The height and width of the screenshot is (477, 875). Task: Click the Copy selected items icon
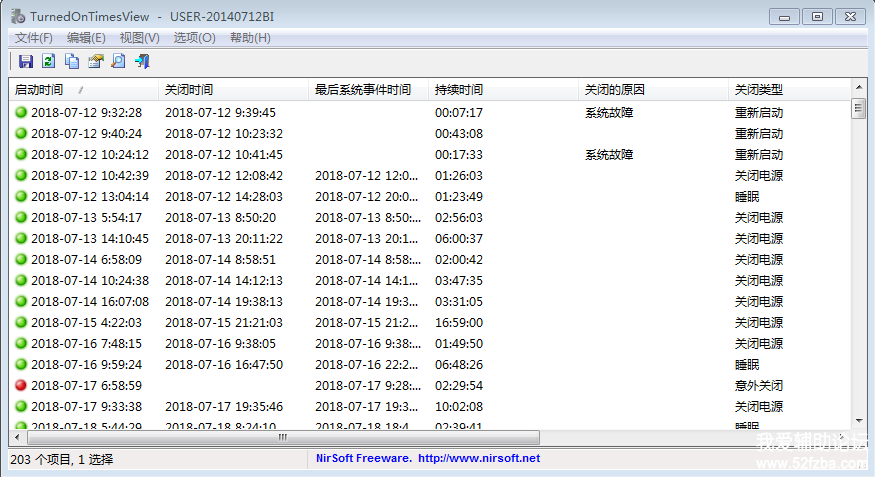pos(72,61)
